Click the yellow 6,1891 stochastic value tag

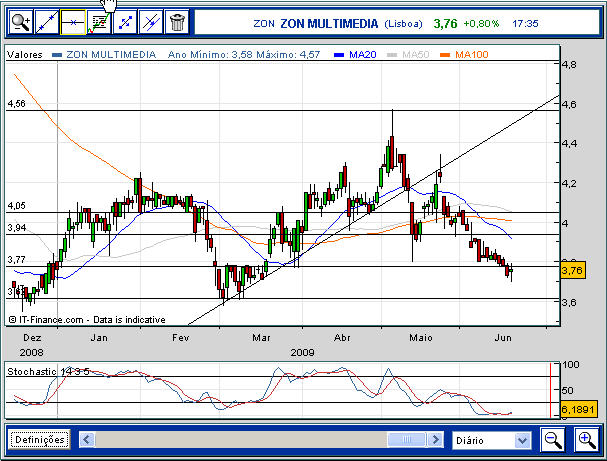[577, 409]
